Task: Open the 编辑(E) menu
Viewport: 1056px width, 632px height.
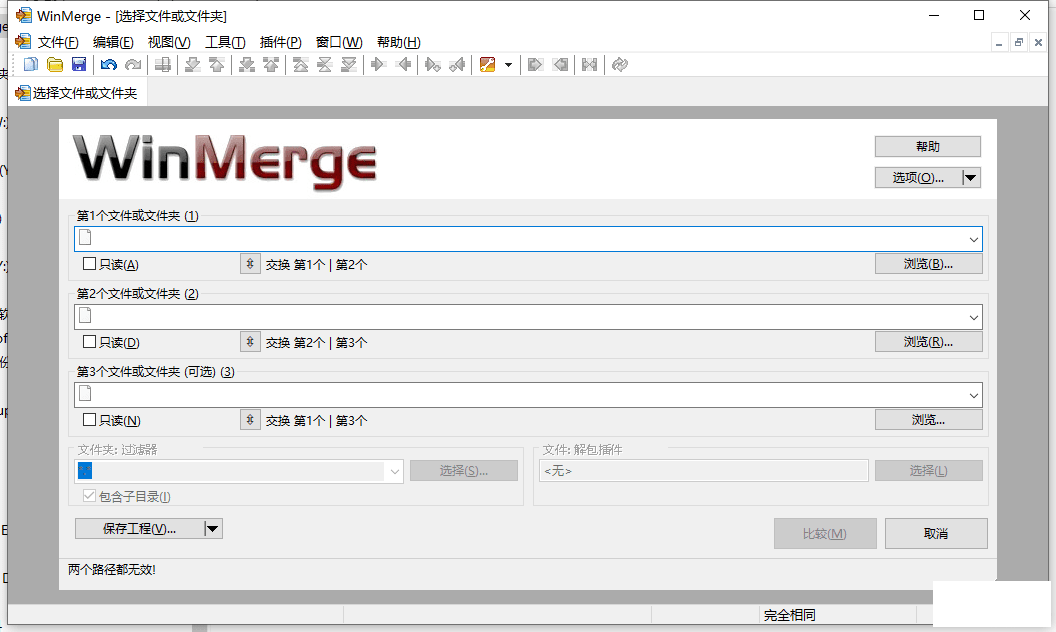Action: click(x=113, y=42)
